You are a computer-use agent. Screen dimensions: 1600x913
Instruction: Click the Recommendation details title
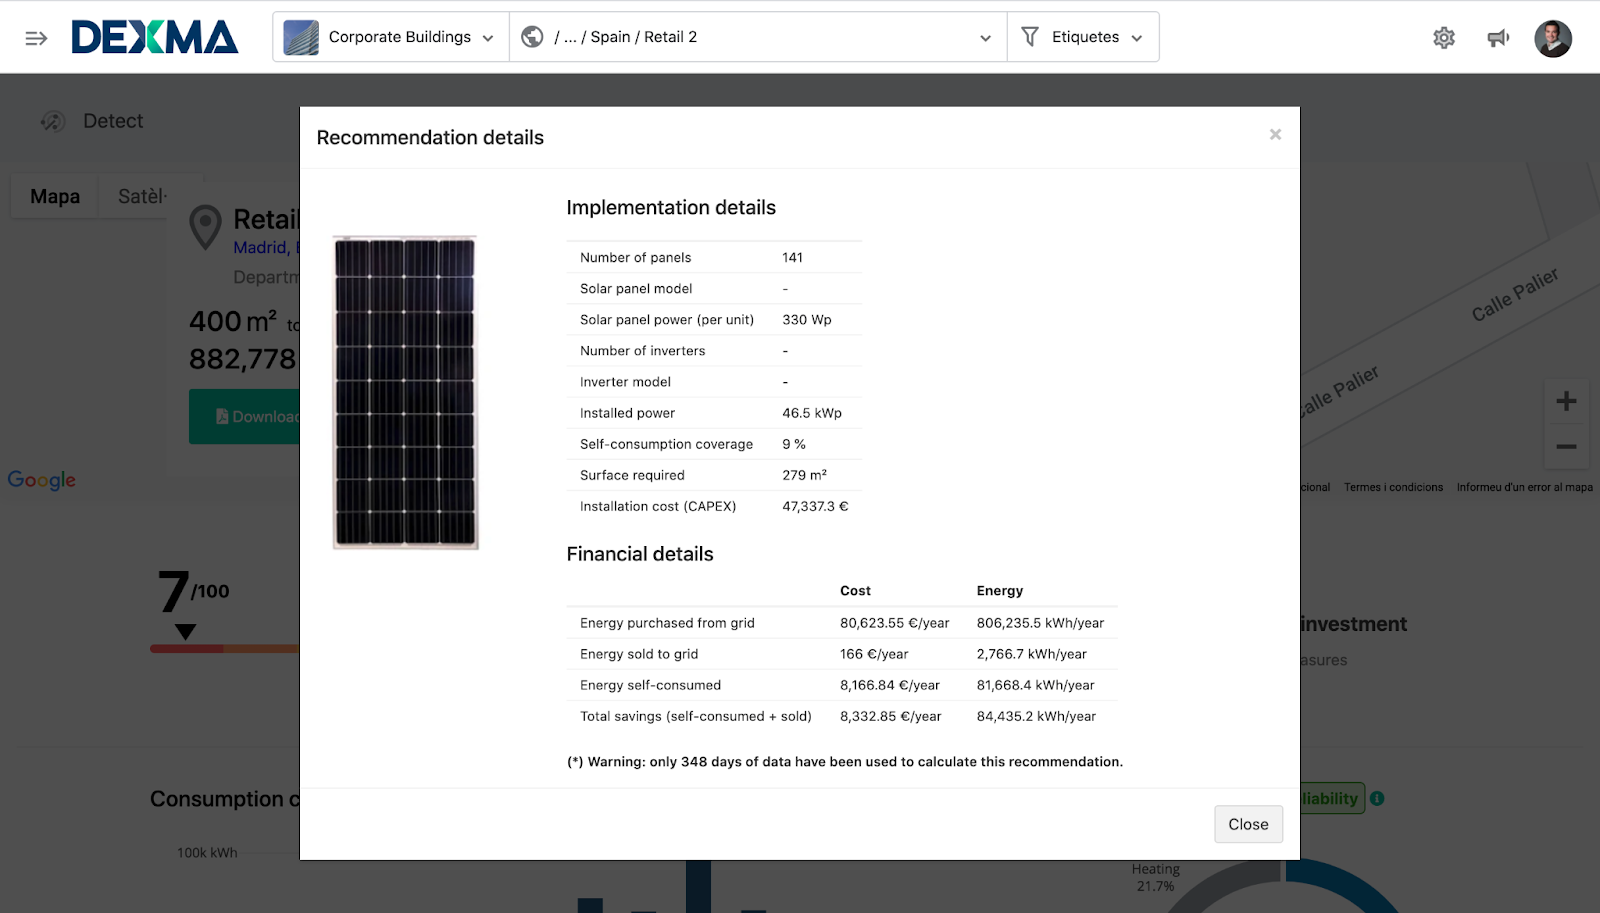click(430, 137)
